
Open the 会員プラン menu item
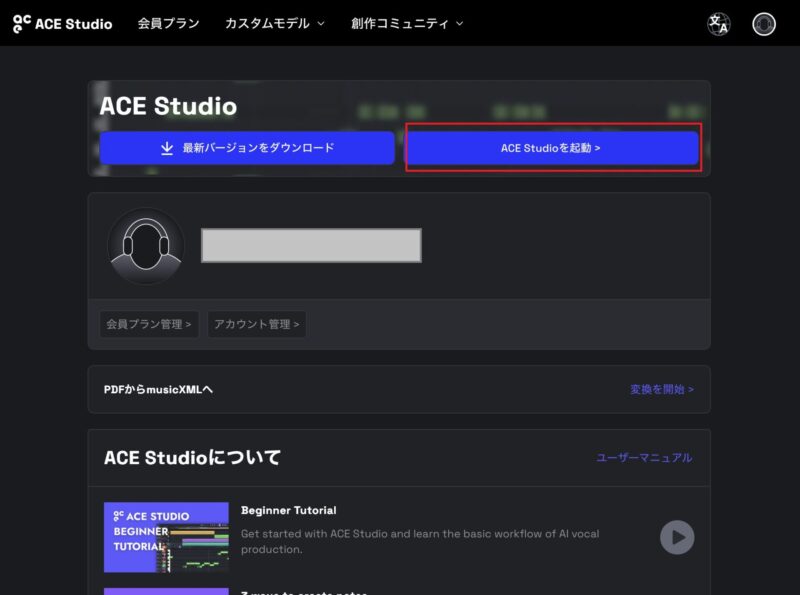(x=169, y=23)
